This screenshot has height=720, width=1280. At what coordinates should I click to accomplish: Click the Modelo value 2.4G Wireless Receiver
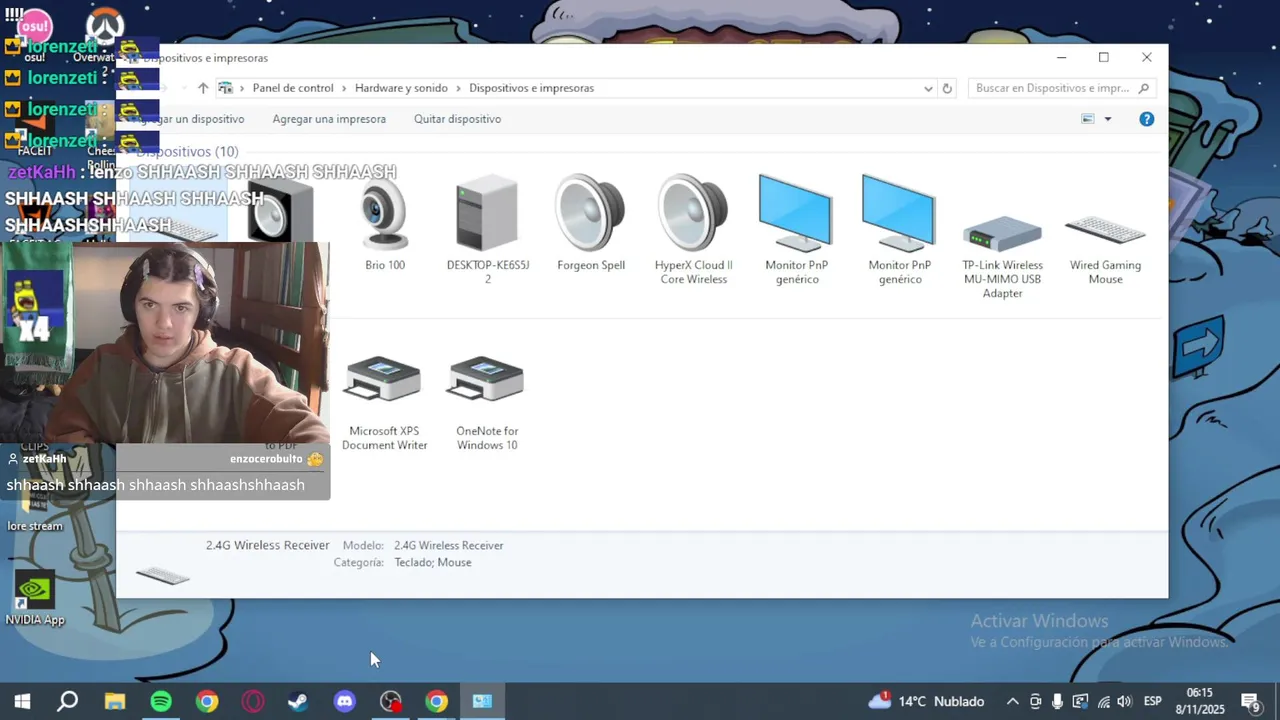(449, 545)
